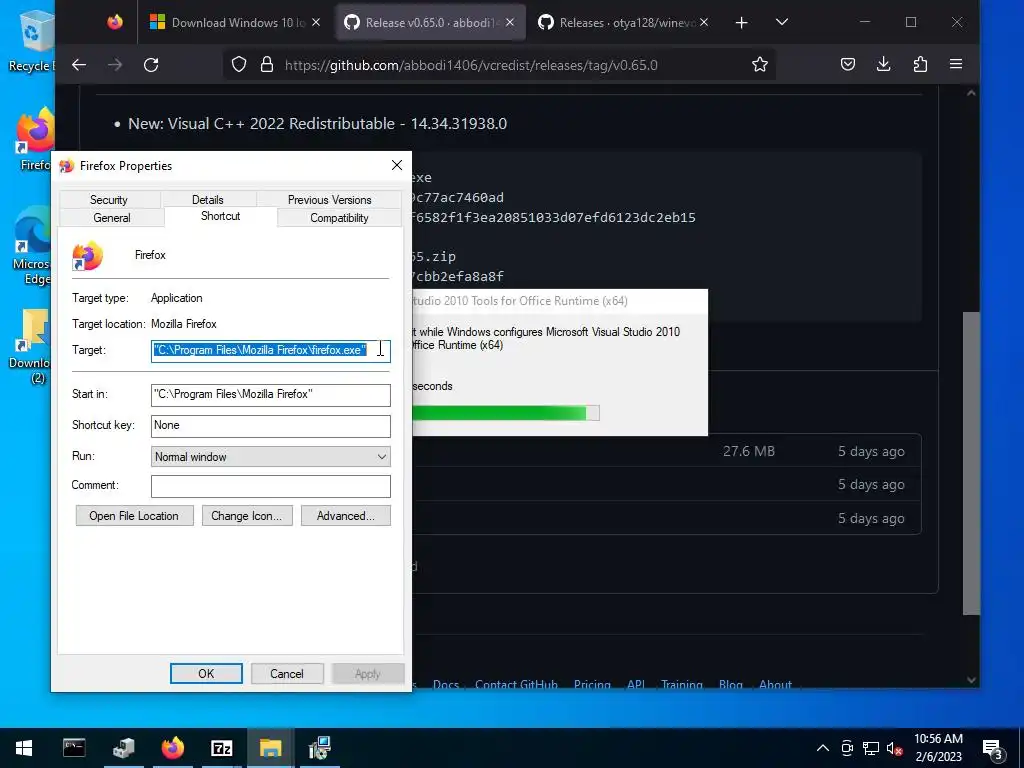Select Firefox desktop shortcut icon
This screenshot has width=1024, height=768.
pyautogui.click(x=35, y=139)
